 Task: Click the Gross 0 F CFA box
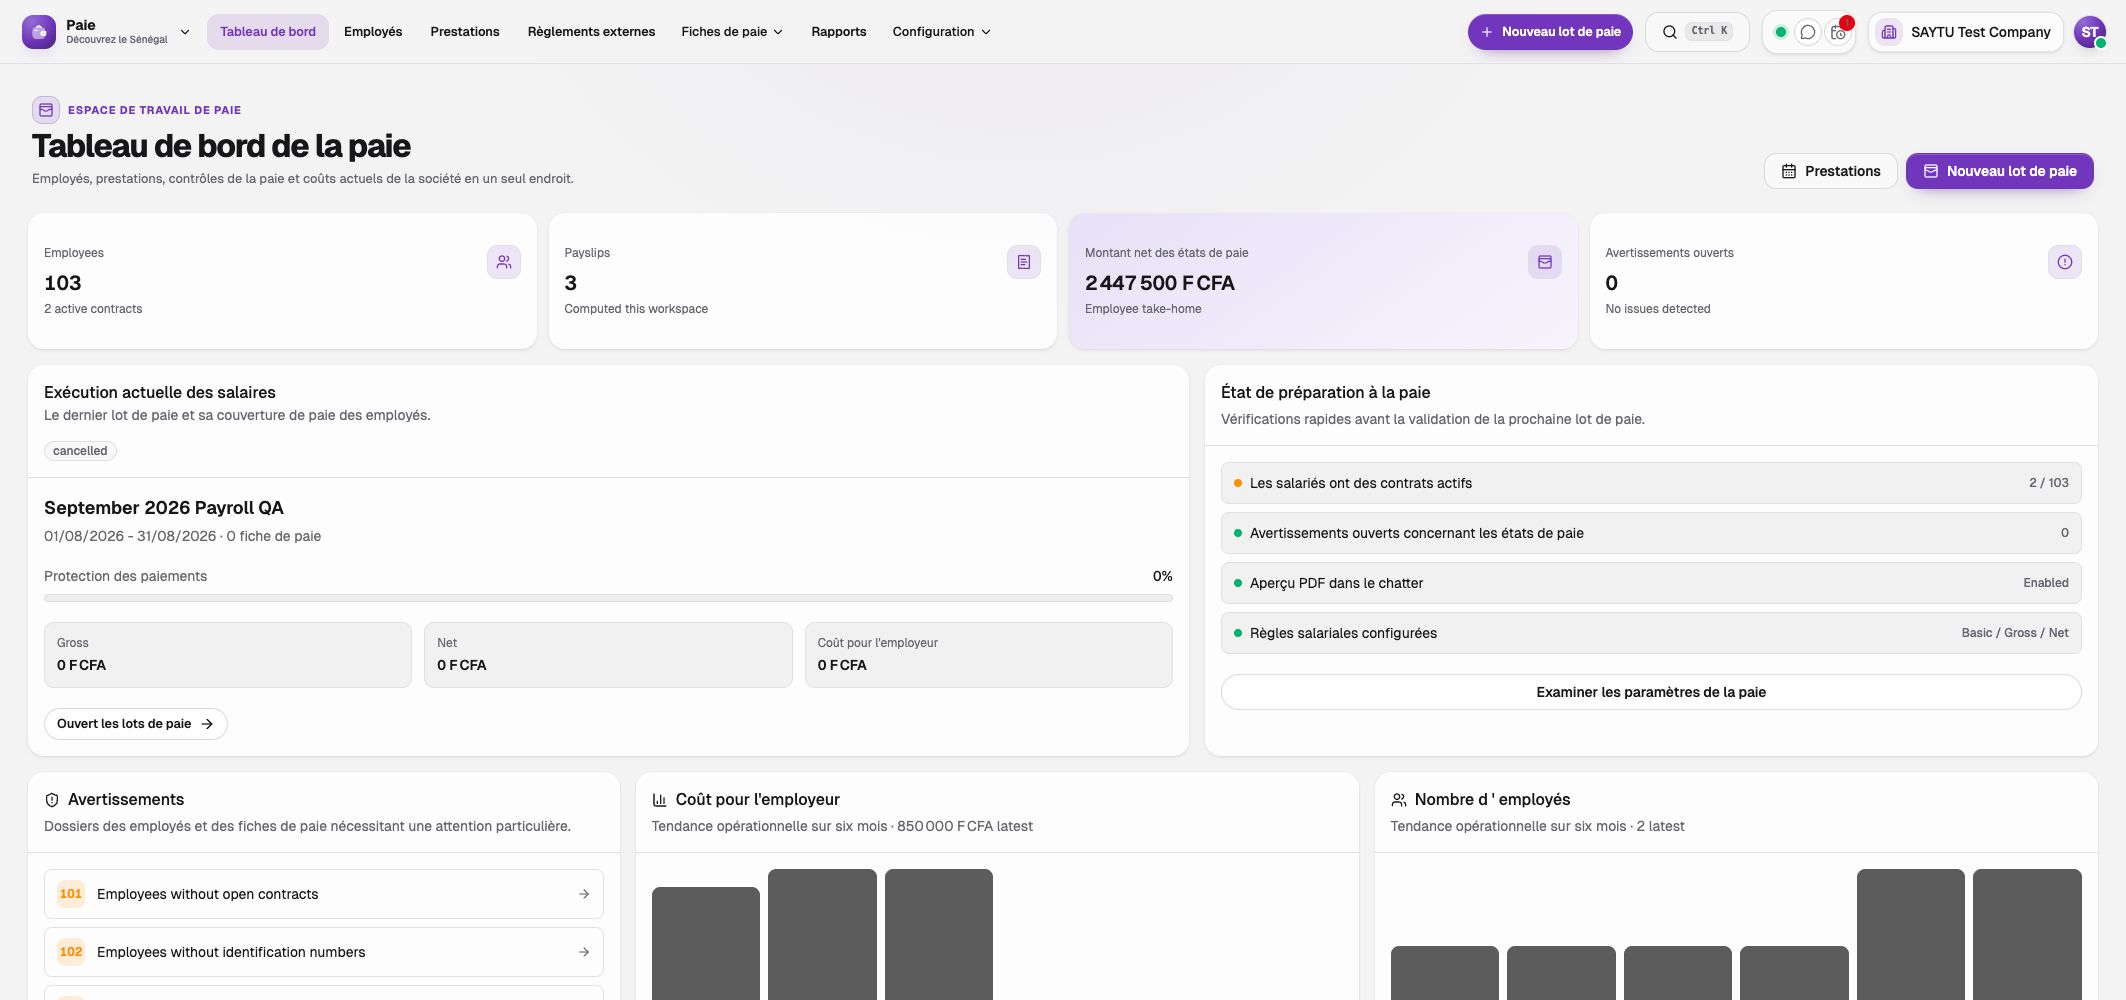pyautogui.click(x=228, y=655)
